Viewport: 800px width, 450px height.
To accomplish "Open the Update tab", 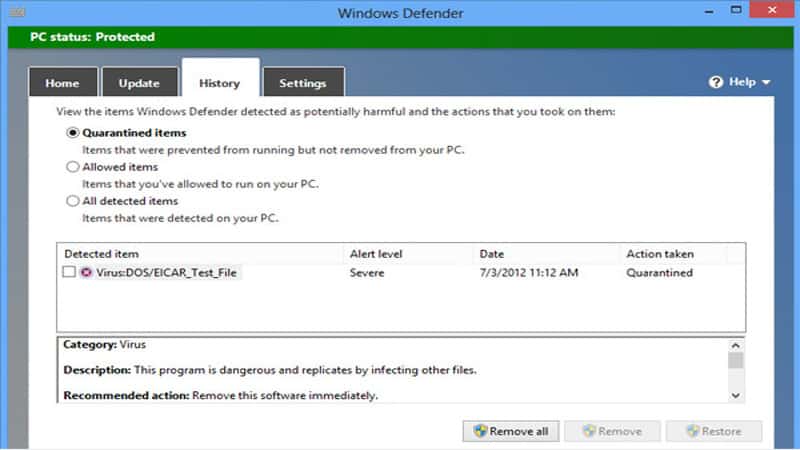I will point(139,83).
